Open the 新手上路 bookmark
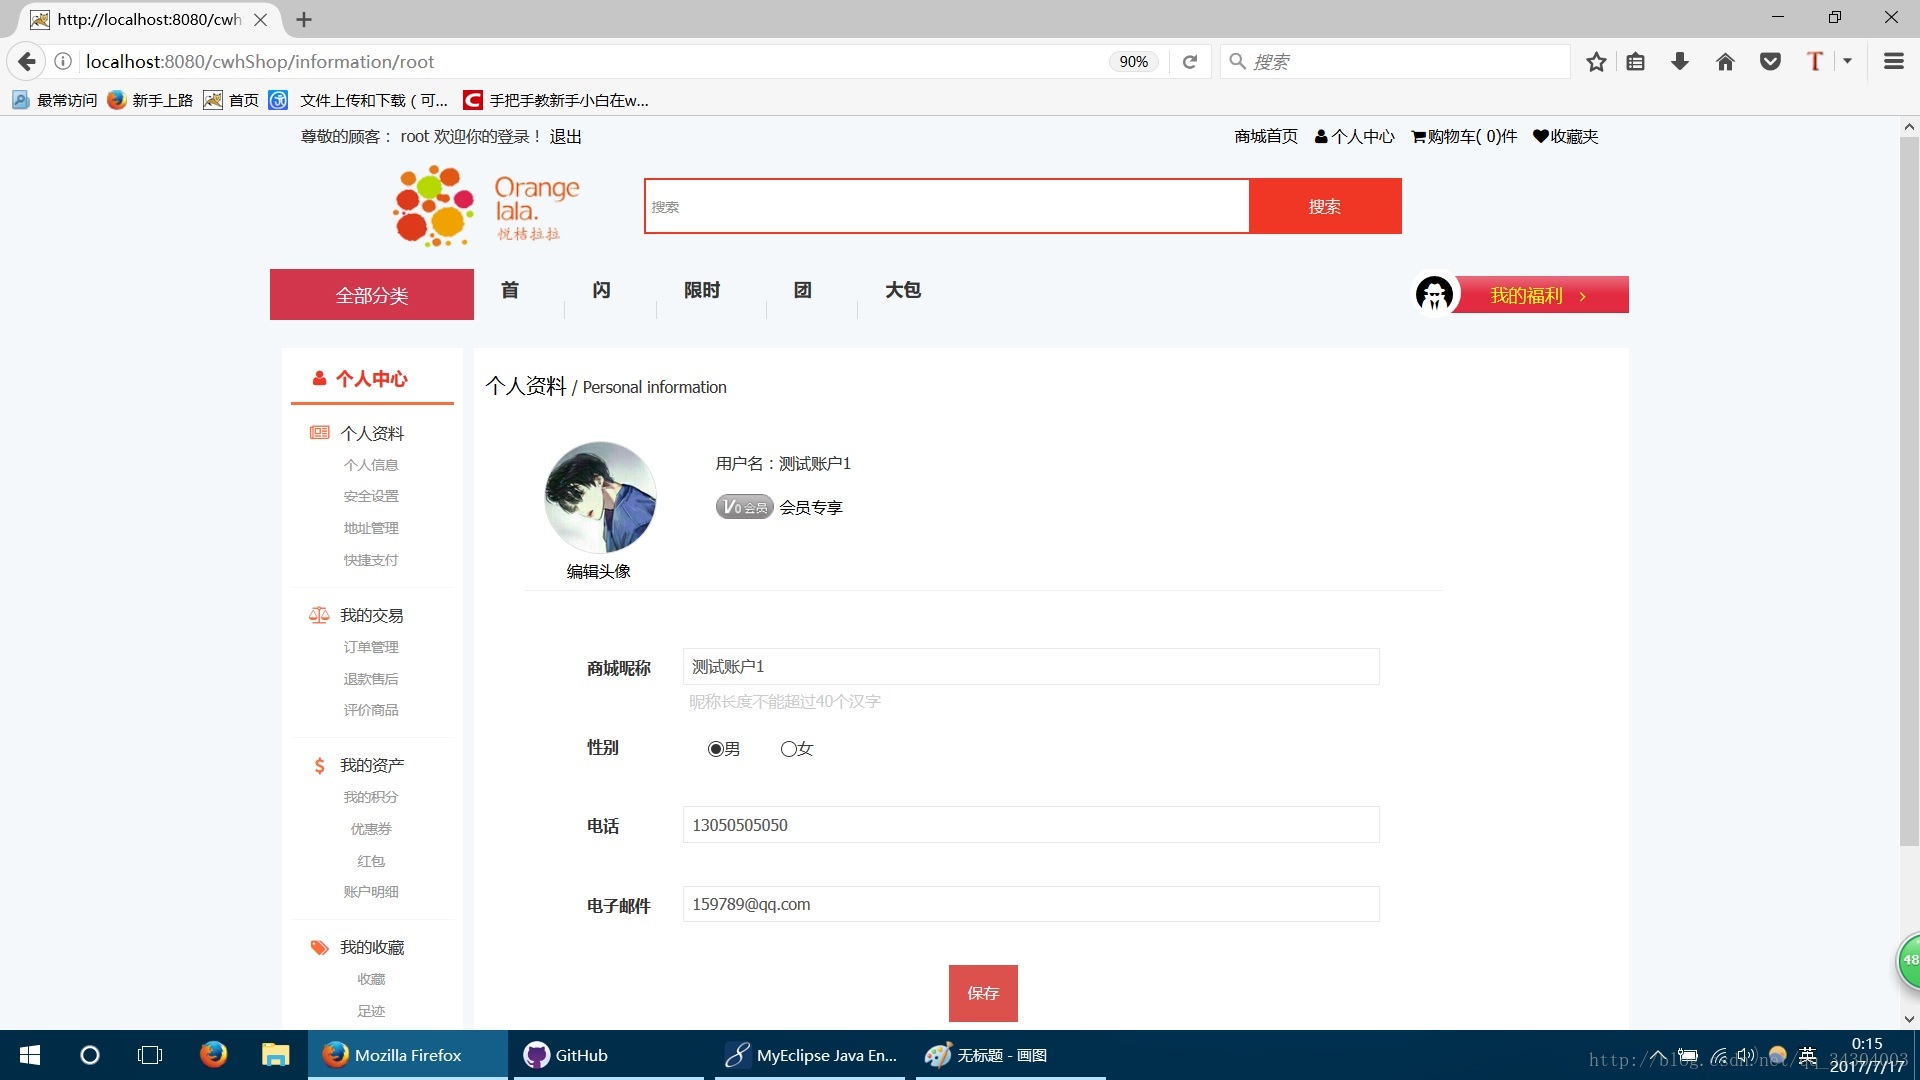The width and height of the screenshot is (1920, 1080). [x=150, y=100]
